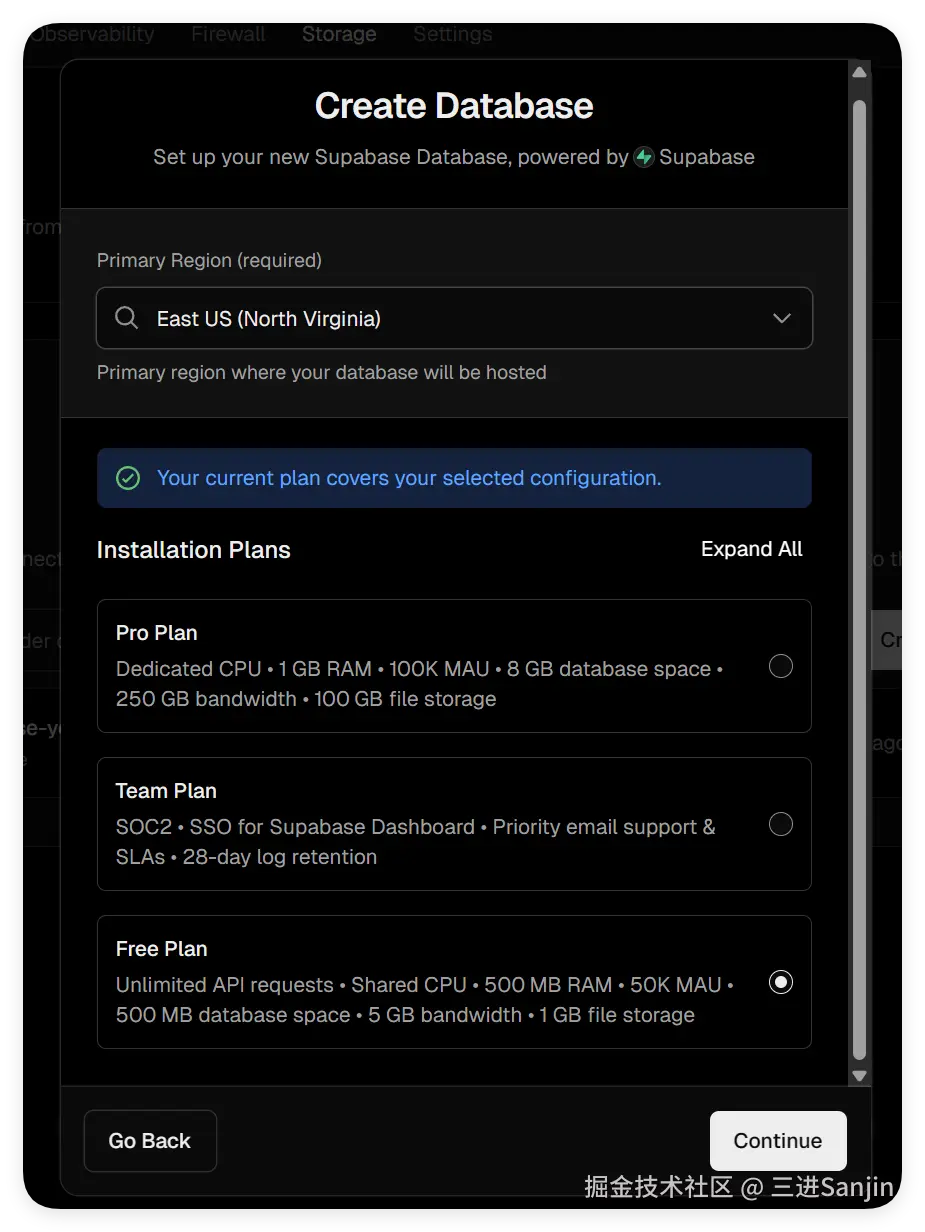Open the Settings tab behind the dialog
Image resolution: width=925 pixels, height=1232 pixels.
point(452,34)
